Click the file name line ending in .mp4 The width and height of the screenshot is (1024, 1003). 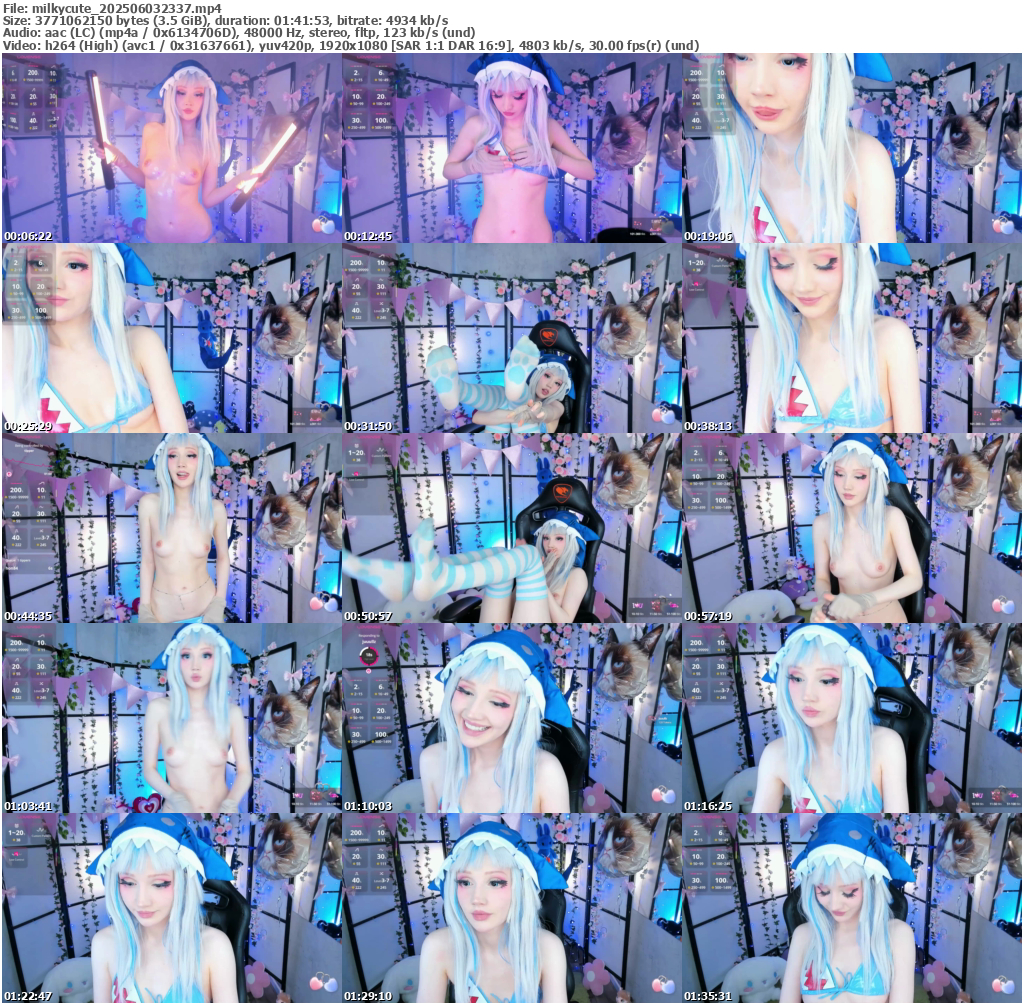click(112, 8)
